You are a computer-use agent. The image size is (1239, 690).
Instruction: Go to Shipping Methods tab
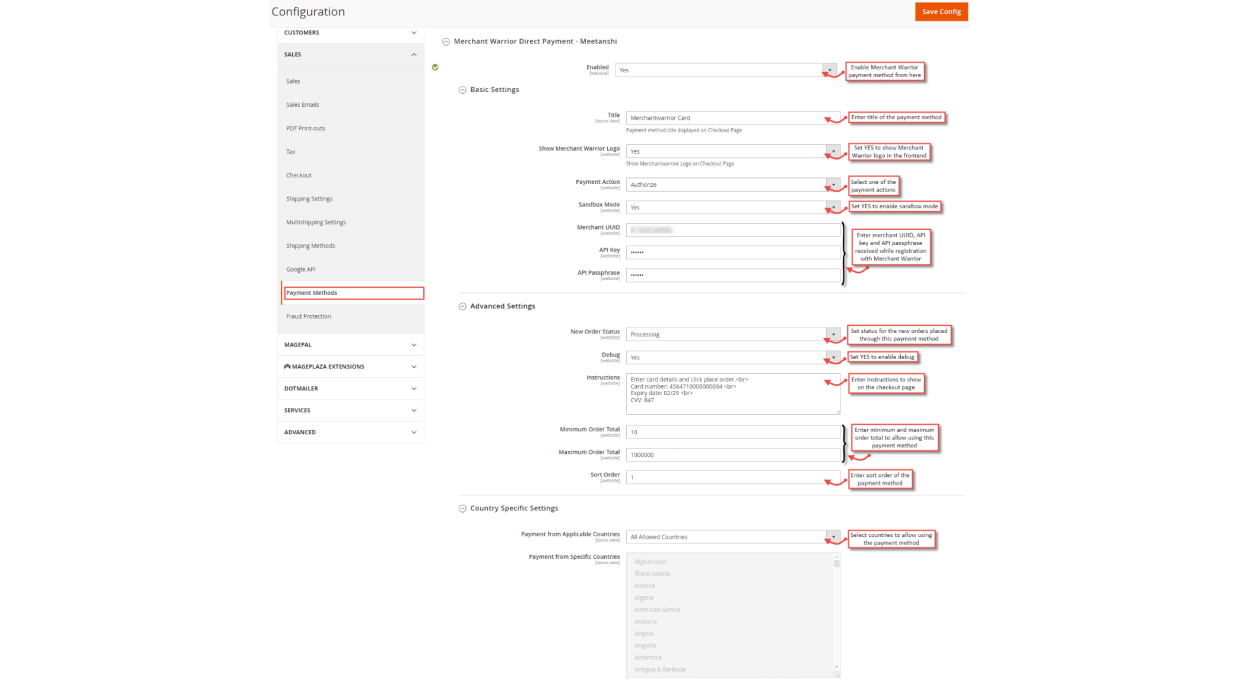click(x=310, y=246)
